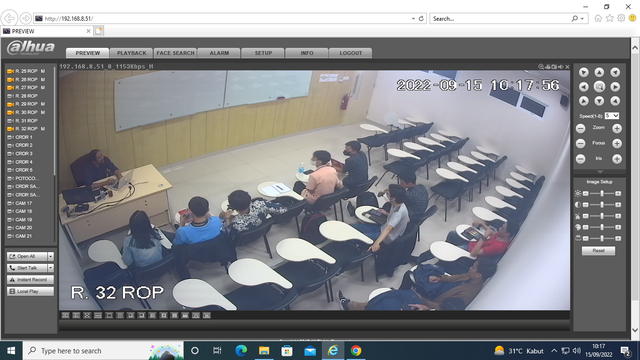Increase Focus with the plus button
Viewport: 640px width, 360px height.
[x=617, y=143]
